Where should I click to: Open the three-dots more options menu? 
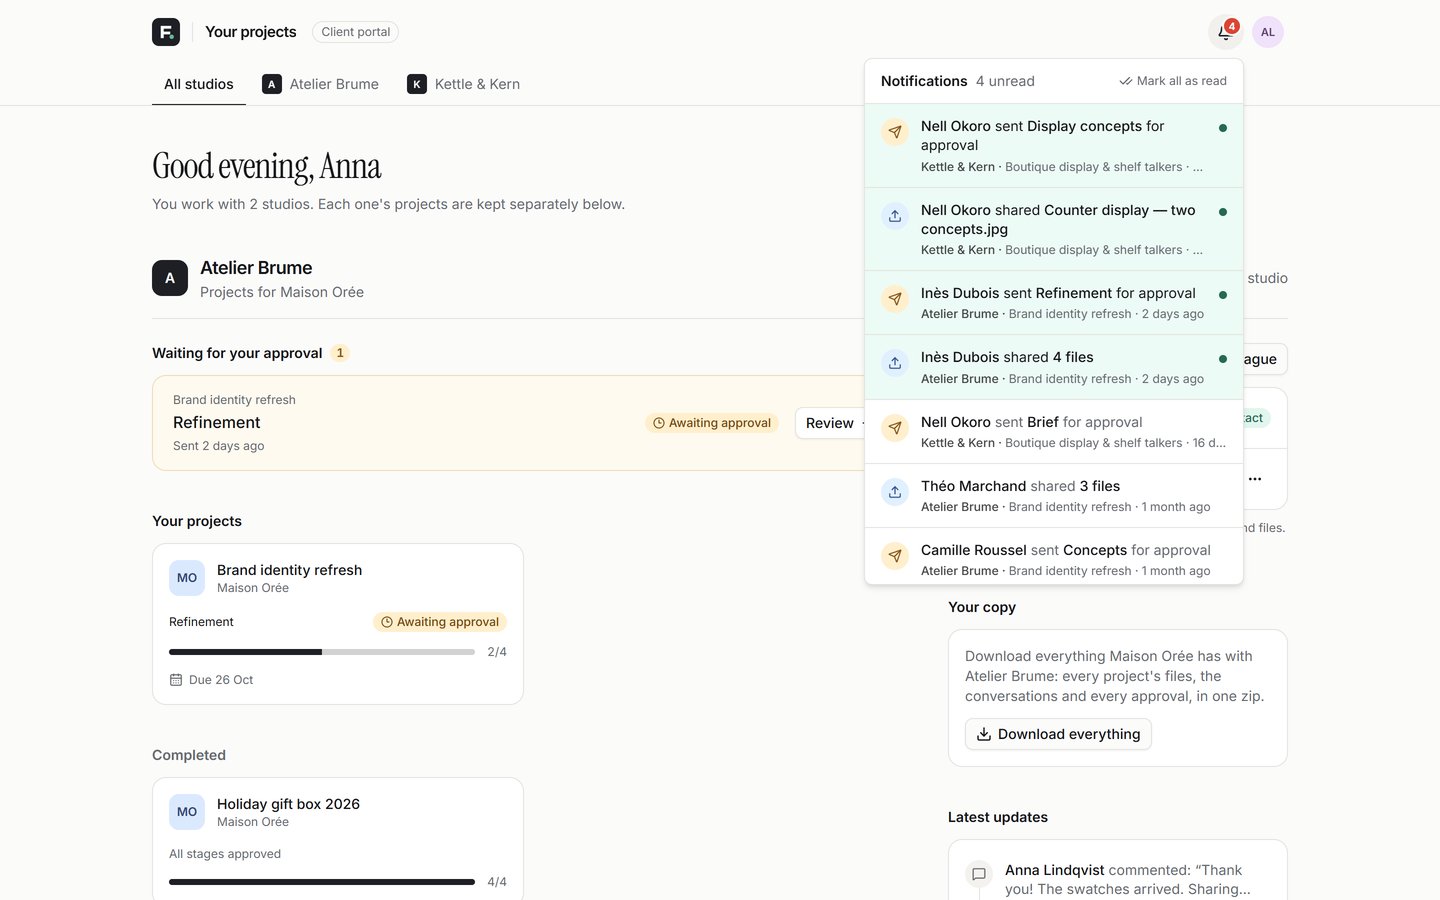pos(1255,479)
